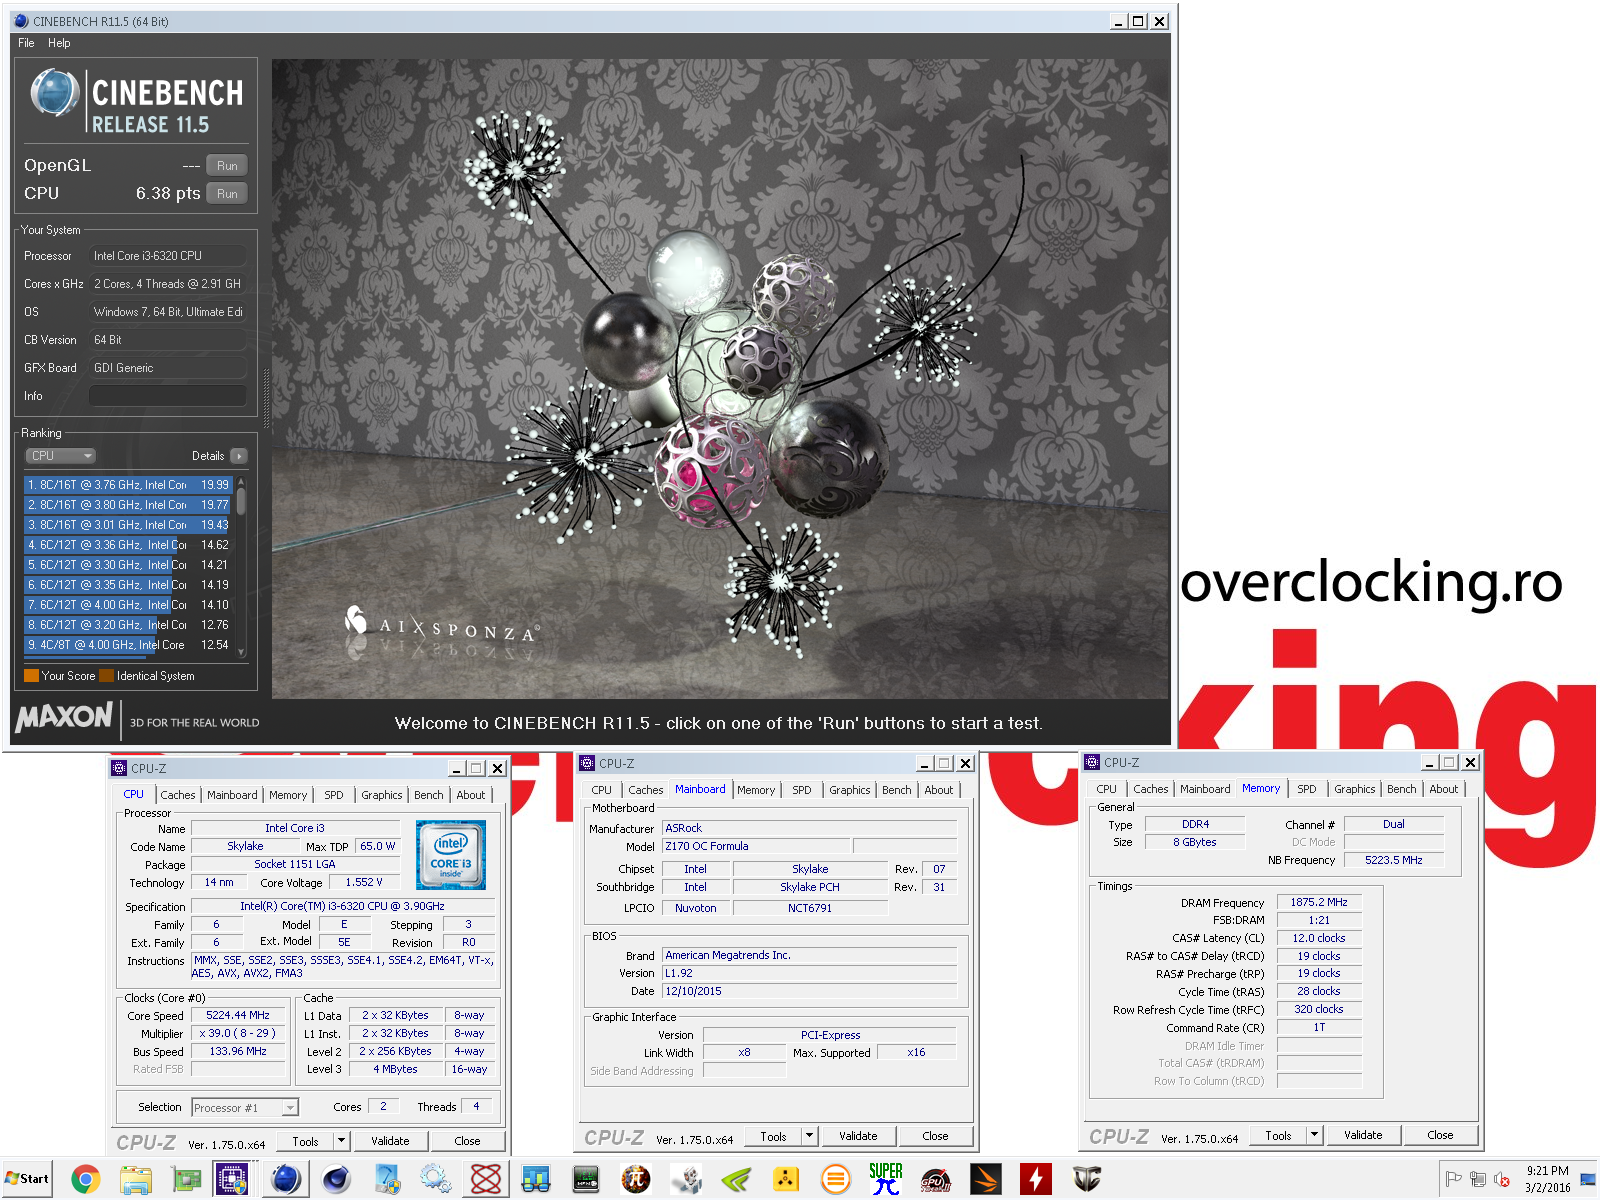
Task: Run the OpenGL test in Cinebench
Action: click(227, 166)
